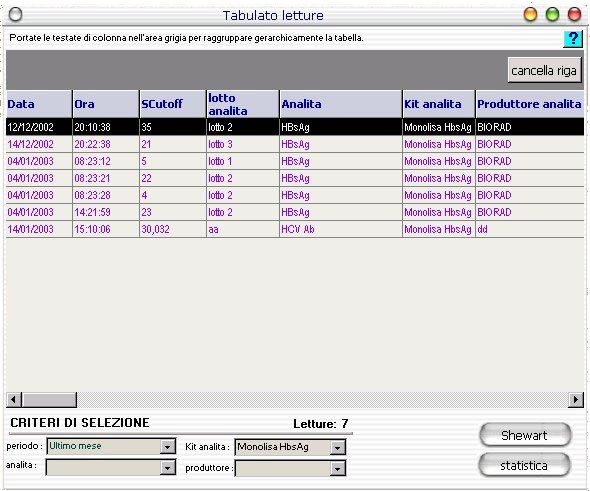Viewport: 590px width, 491px height.
Task: Click the left arrow of horizontal scrollbar
Action: point(14,399)
